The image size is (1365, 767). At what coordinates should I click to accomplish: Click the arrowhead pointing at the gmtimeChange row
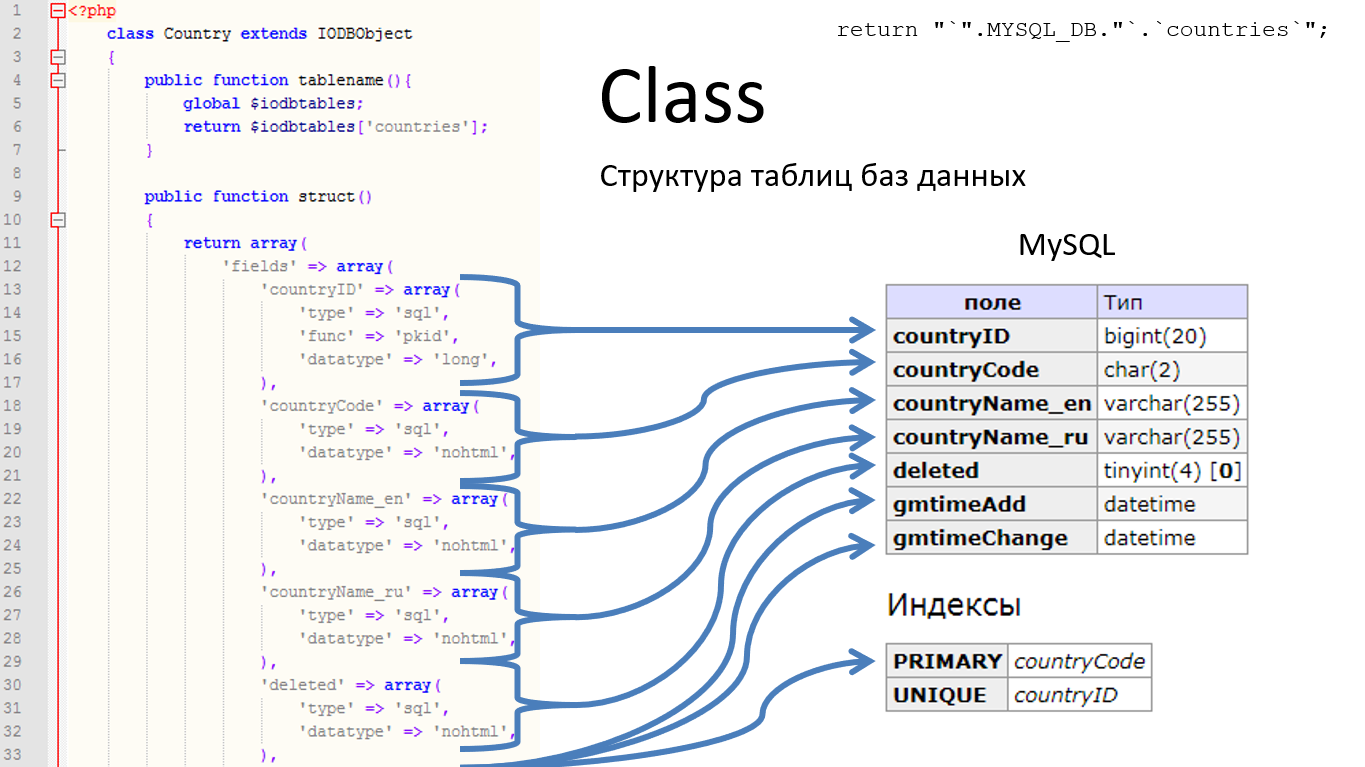point(862,541)
